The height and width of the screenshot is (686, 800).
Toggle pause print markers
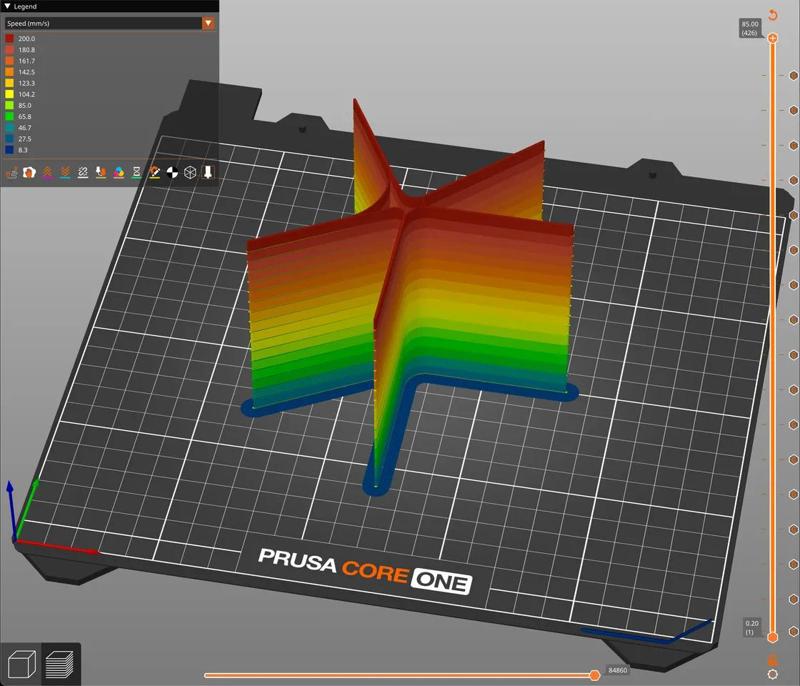[137, 172]
